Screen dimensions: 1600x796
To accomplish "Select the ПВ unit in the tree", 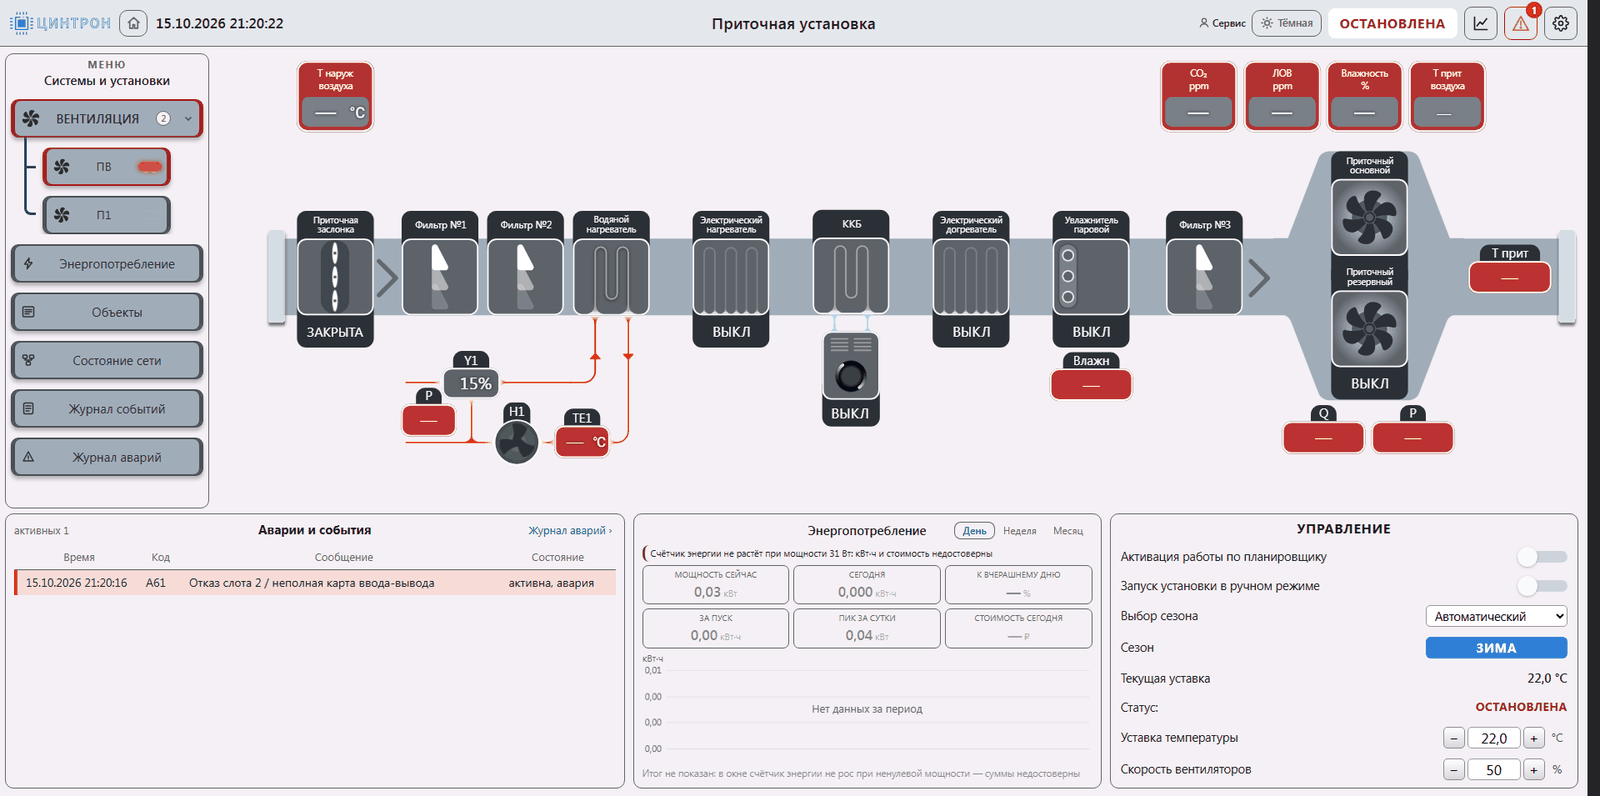I will click(107, 167).
